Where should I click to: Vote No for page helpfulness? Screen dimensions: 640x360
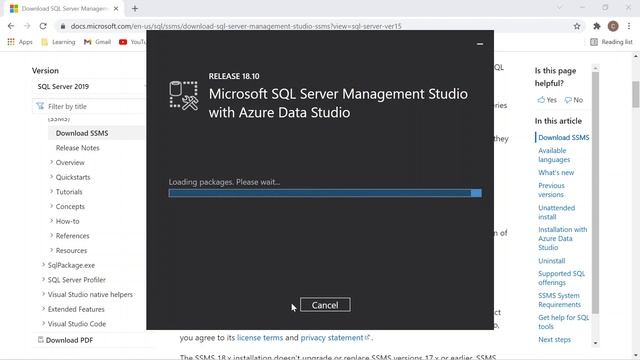click(x=574, y=100)
